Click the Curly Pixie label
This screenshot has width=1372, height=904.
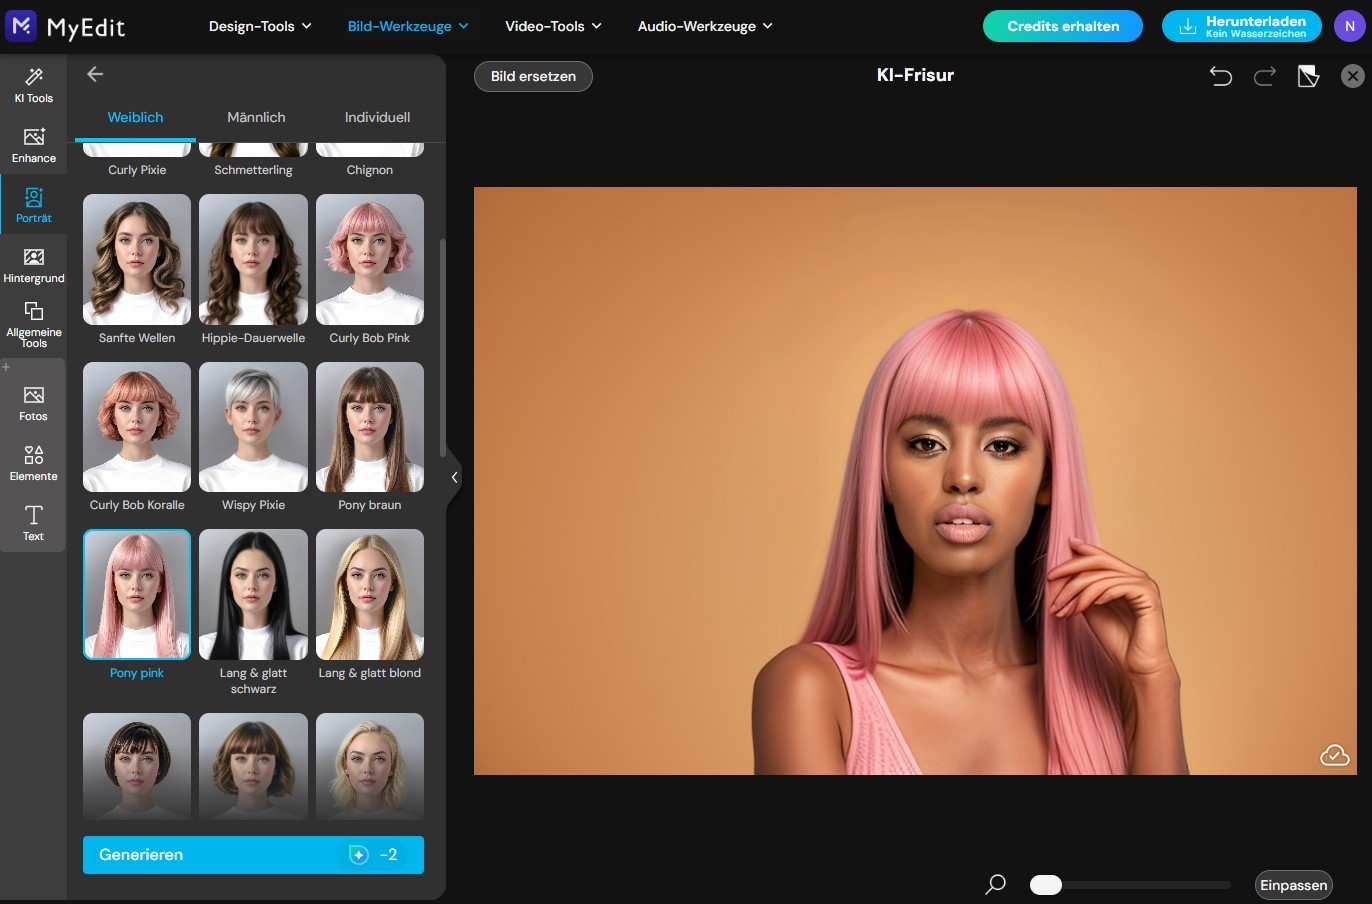137,170
